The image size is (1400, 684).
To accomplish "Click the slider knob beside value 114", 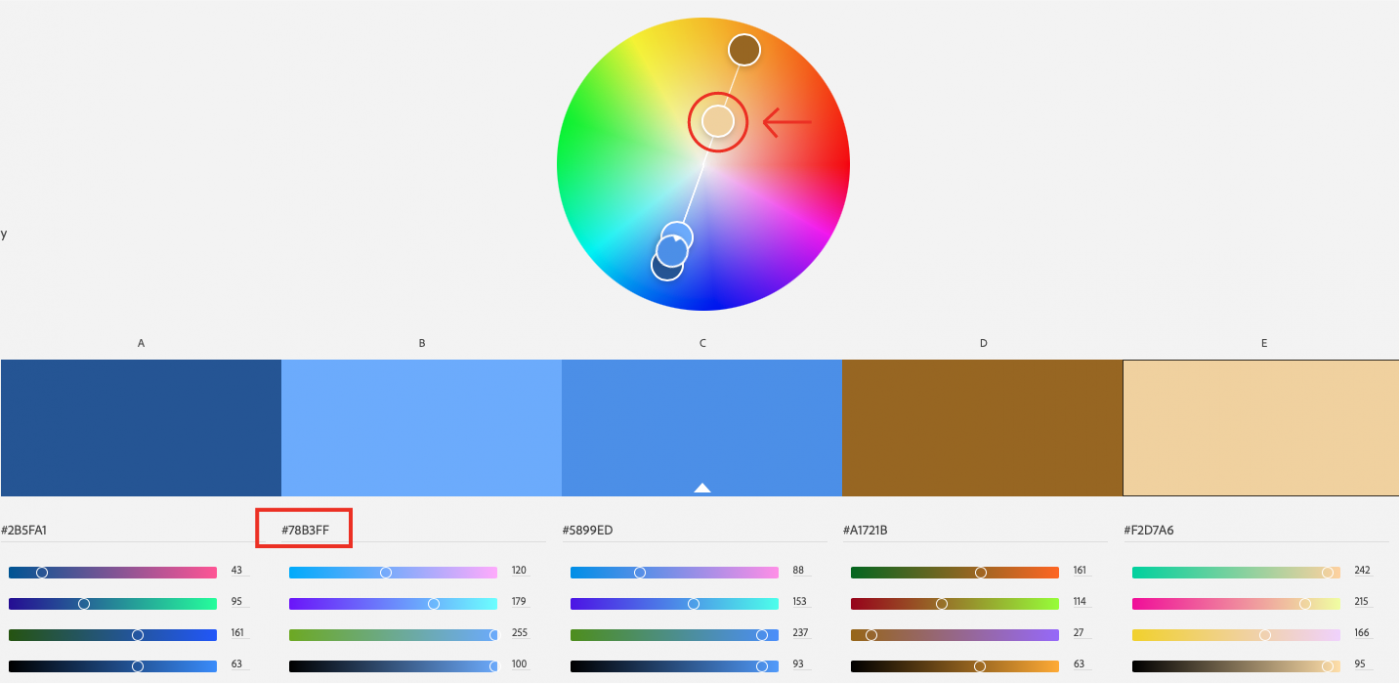I will click(x=941, y=604).
